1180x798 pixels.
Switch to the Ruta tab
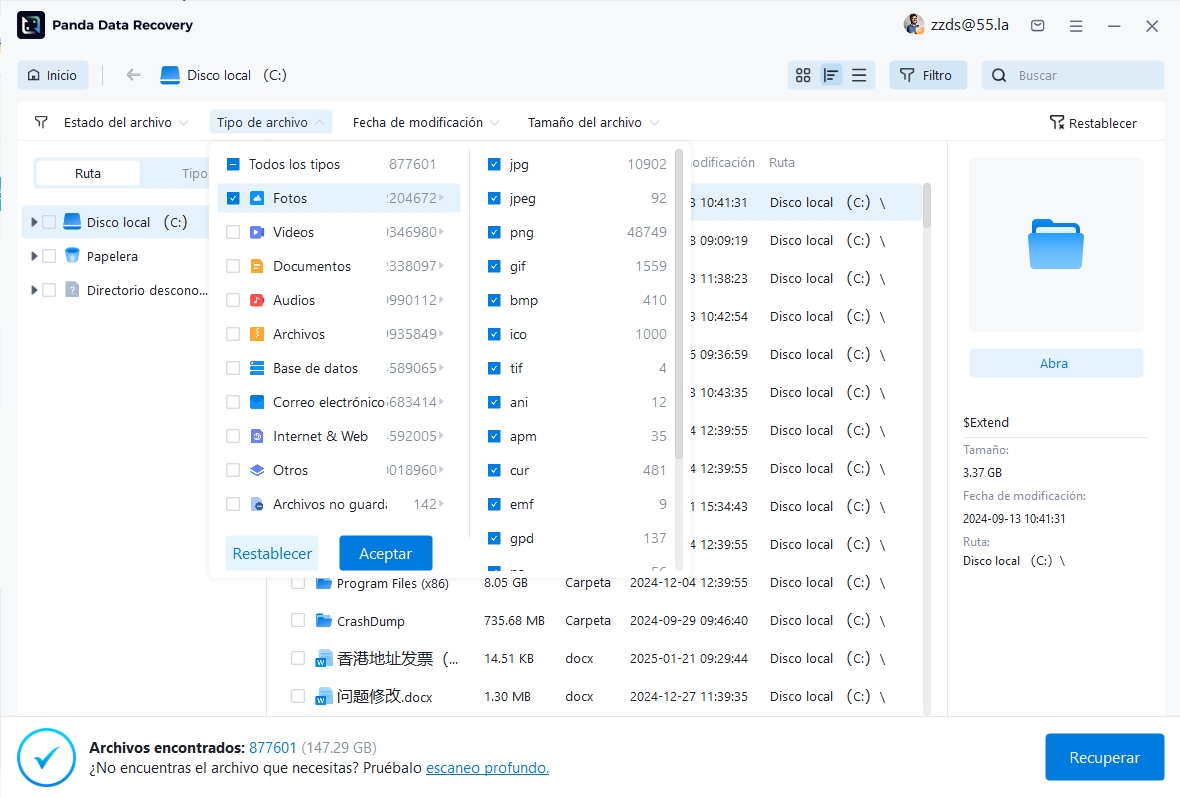click(87, 173)
